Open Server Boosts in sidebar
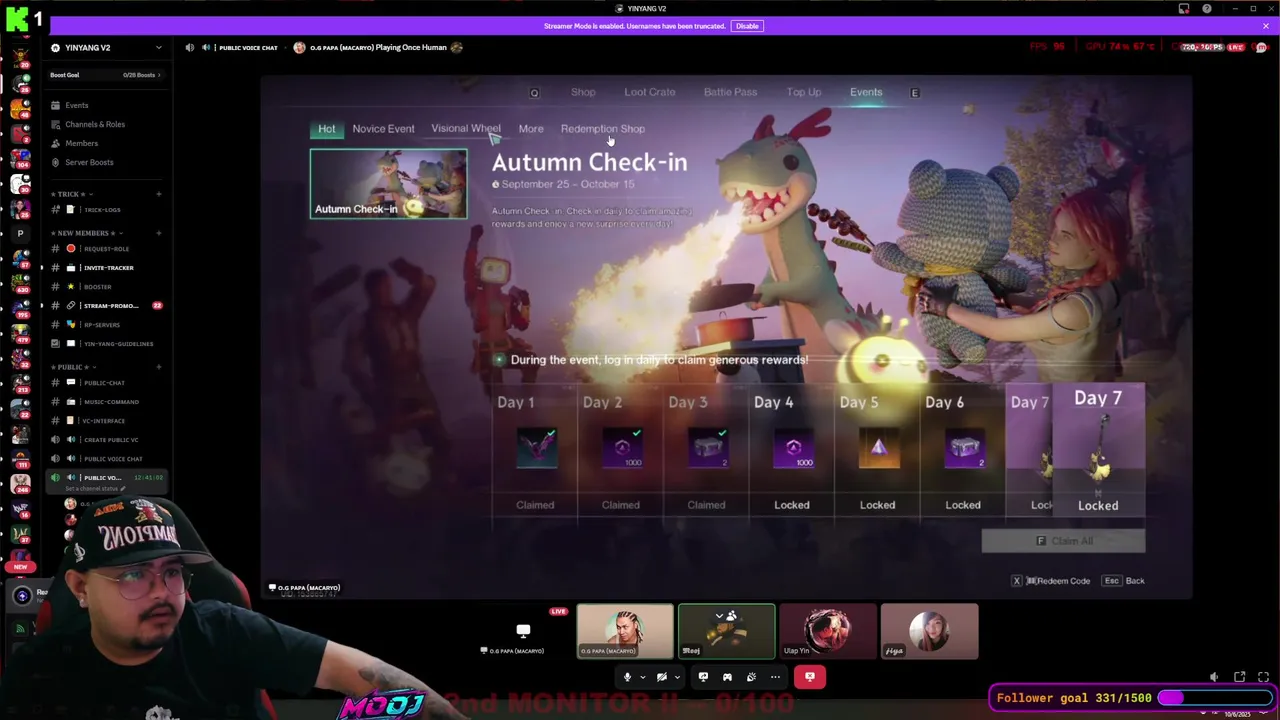 pyautogui.click(x=89, y=162)
